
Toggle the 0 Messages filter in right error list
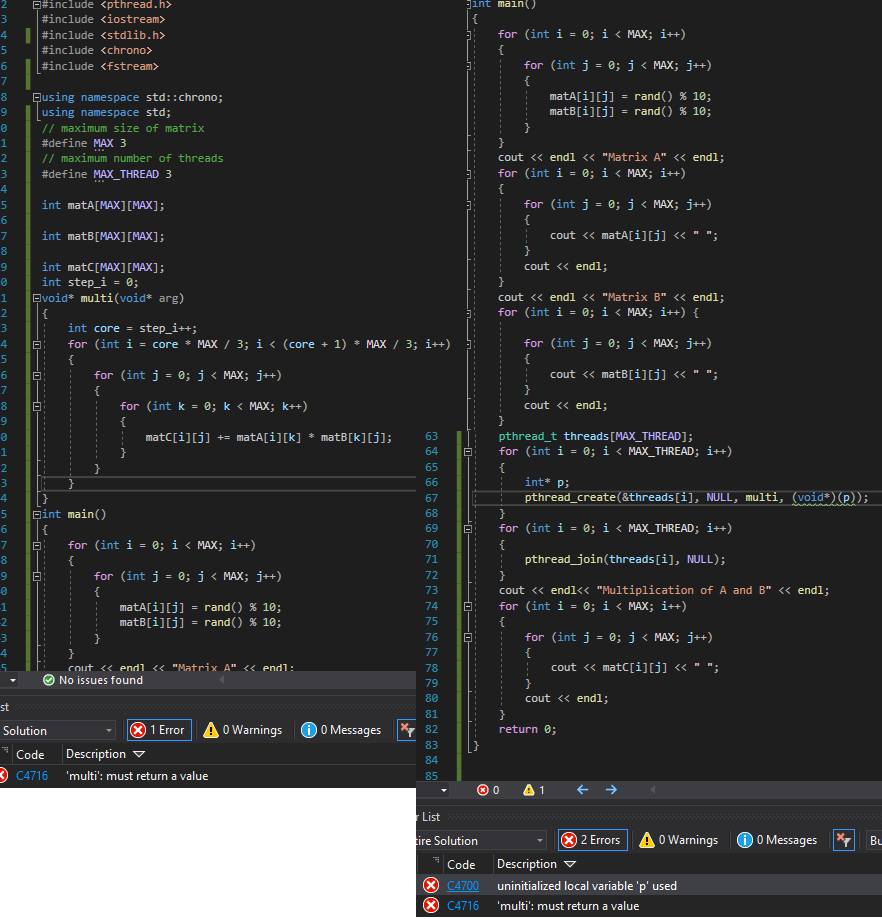[778, 840]
